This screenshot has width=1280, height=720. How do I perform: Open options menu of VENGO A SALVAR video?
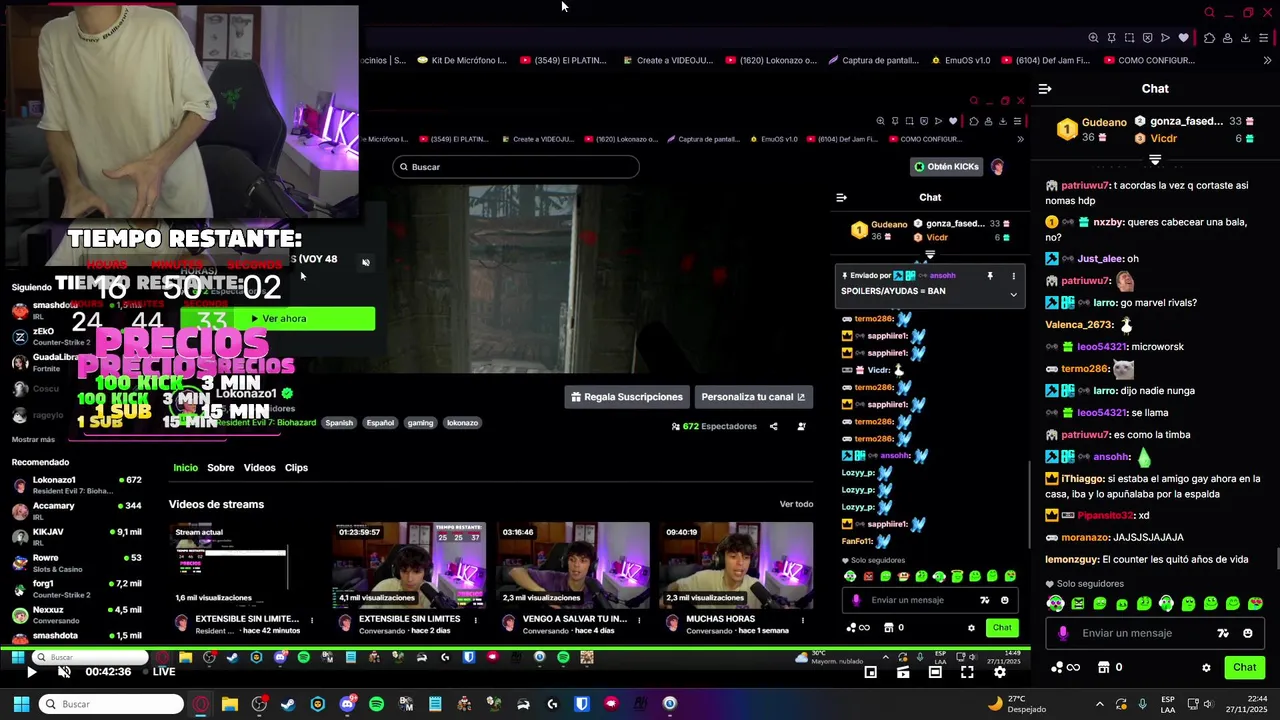[639, 621]
